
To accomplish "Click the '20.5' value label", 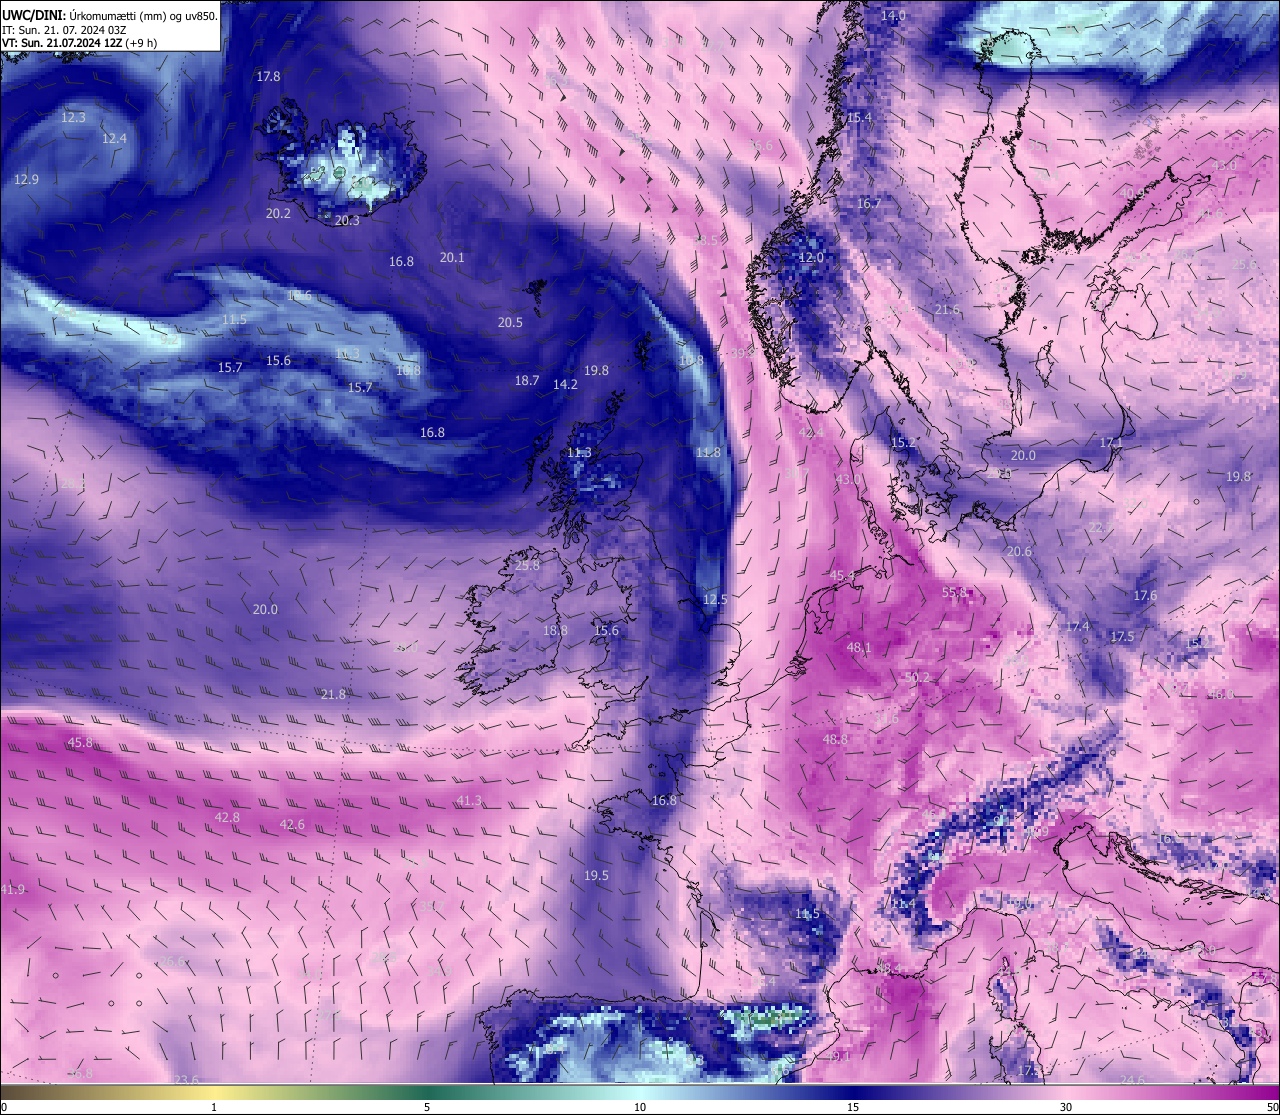I will (x=510, y=322).
